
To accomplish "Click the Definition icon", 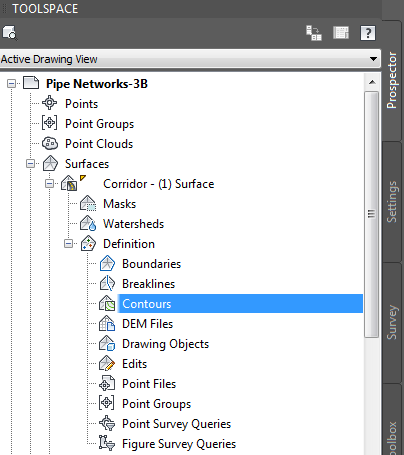I will [88, 244].
